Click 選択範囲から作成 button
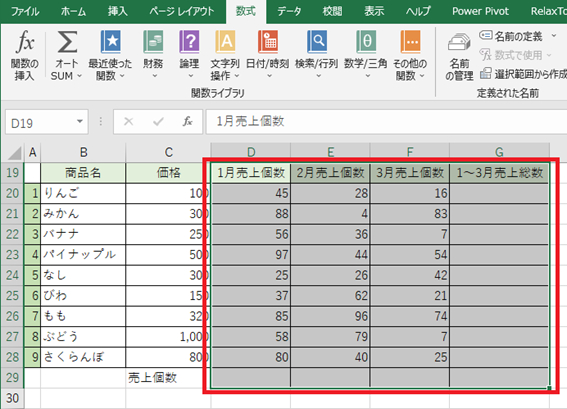Viewport: 567px width, 409px height. tap(523, 74)
